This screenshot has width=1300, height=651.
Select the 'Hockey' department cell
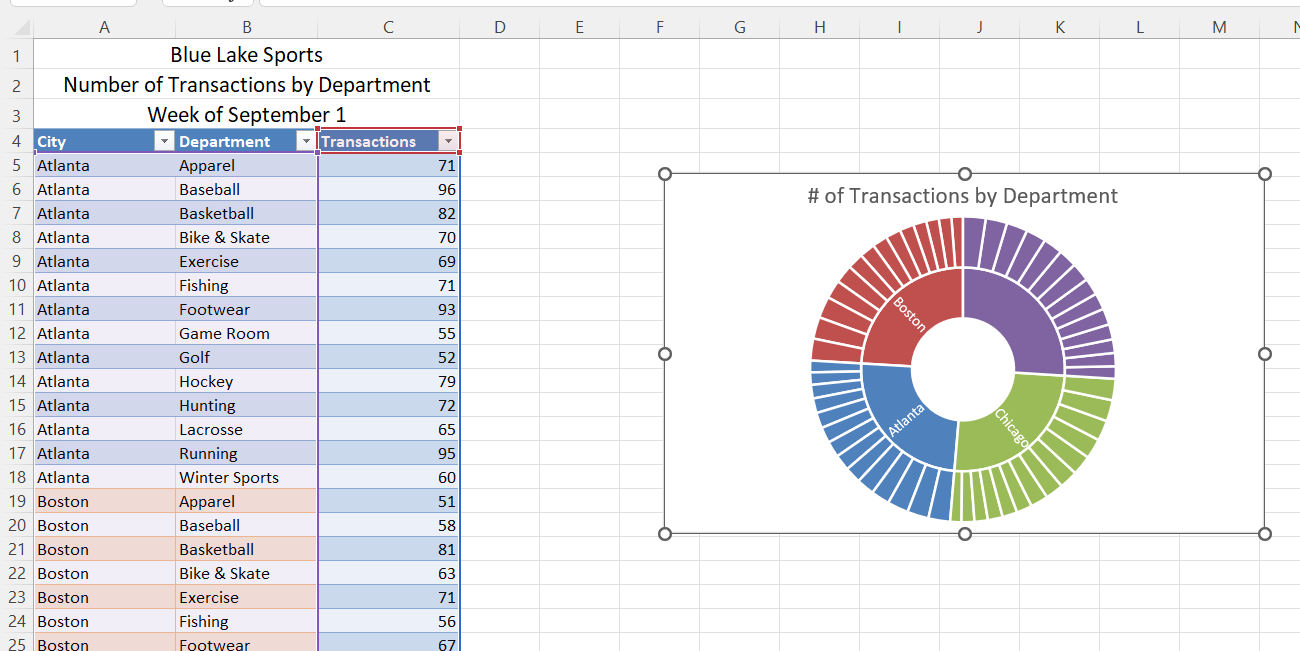(x=246, y=382)
